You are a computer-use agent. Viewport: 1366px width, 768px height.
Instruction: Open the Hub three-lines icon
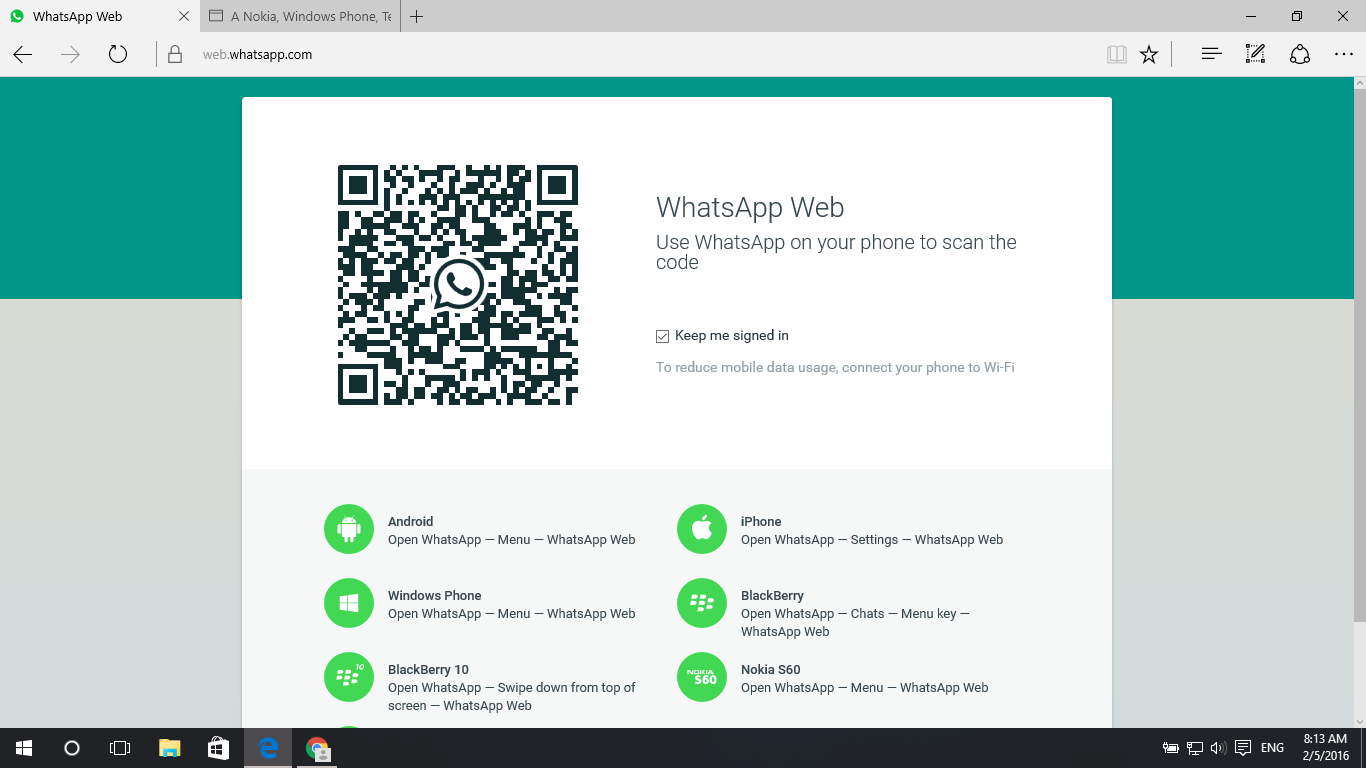coord(1211,55)
